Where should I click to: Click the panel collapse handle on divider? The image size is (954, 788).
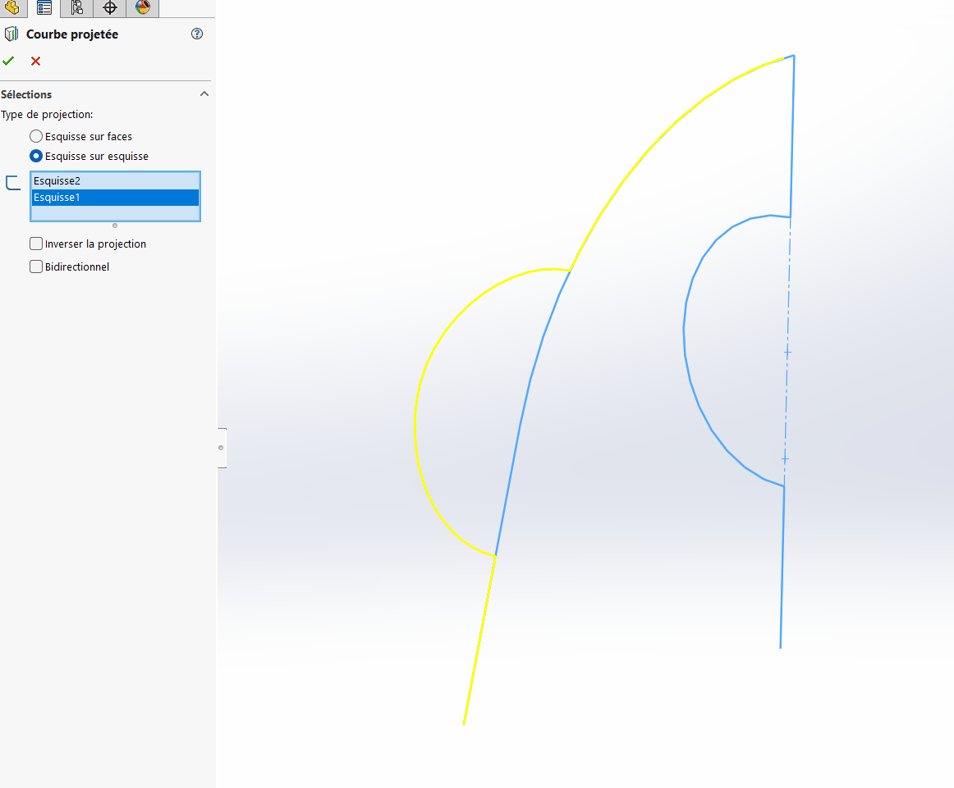[221, 448]
